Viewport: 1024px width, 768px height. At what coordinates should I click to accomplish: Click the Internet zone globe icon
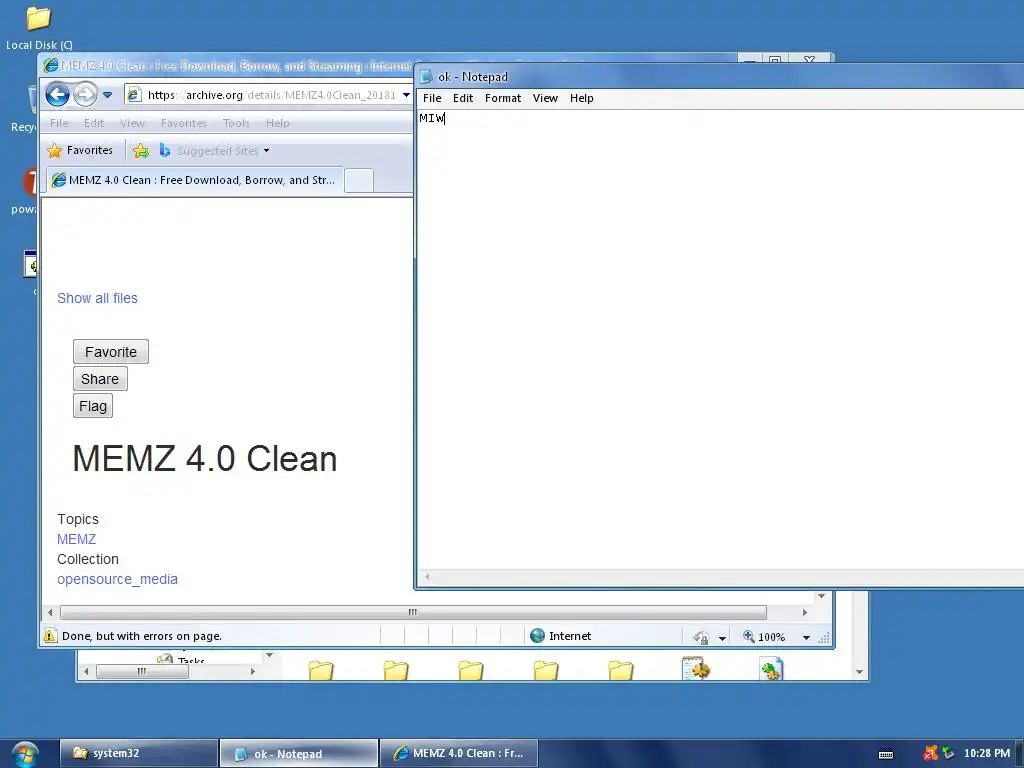537,635
